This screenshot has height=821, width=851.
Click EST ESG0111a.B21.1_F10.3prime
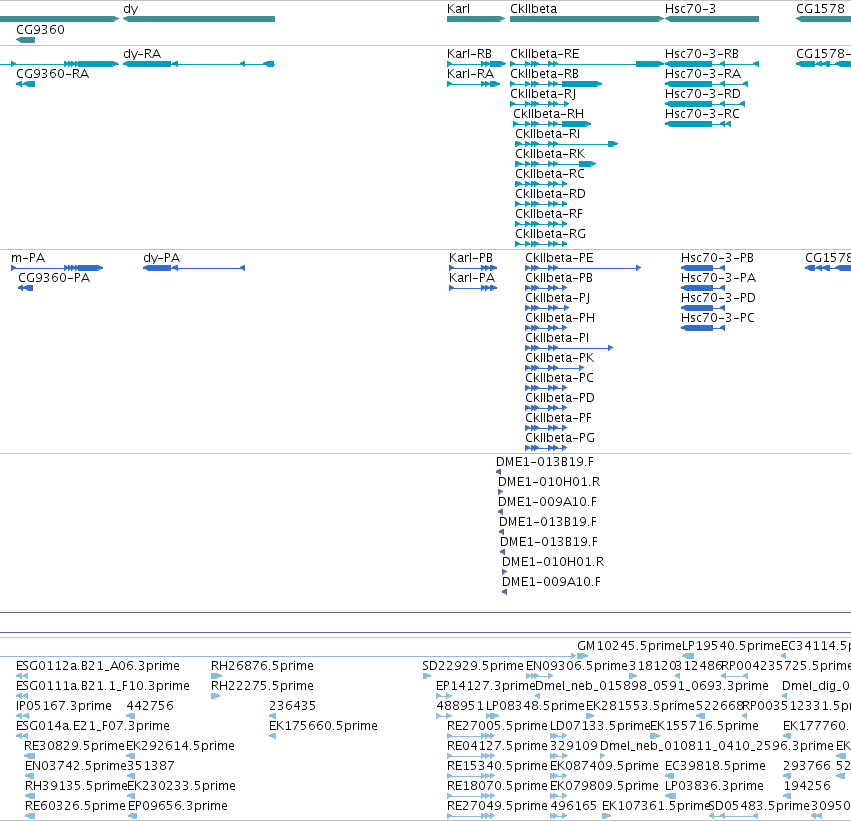coord(22,696)
